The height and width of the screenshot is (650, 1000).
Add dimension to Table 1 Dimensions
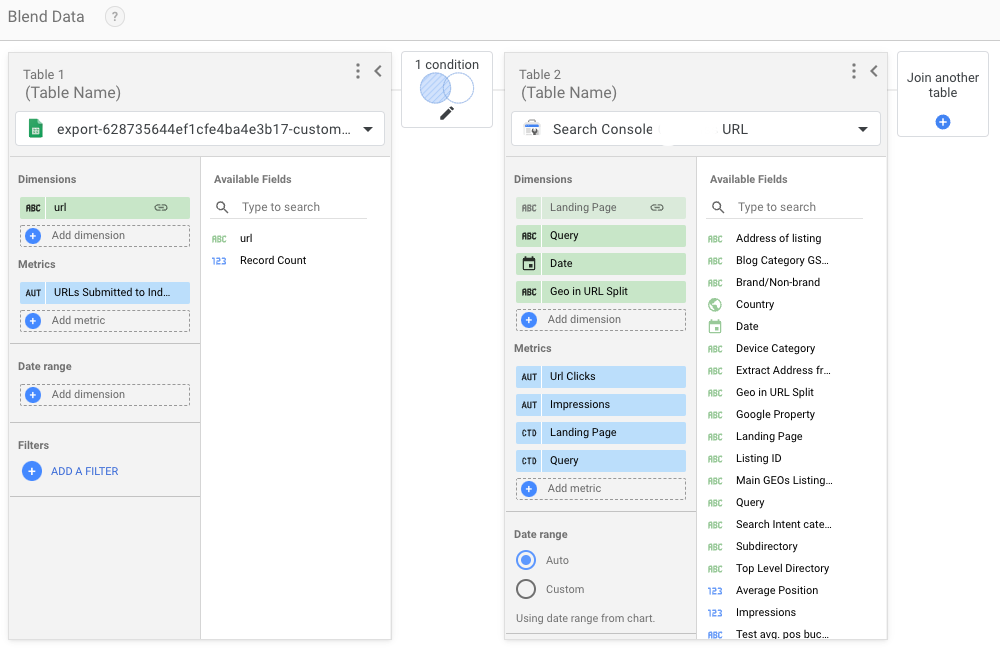click(105, 235)
